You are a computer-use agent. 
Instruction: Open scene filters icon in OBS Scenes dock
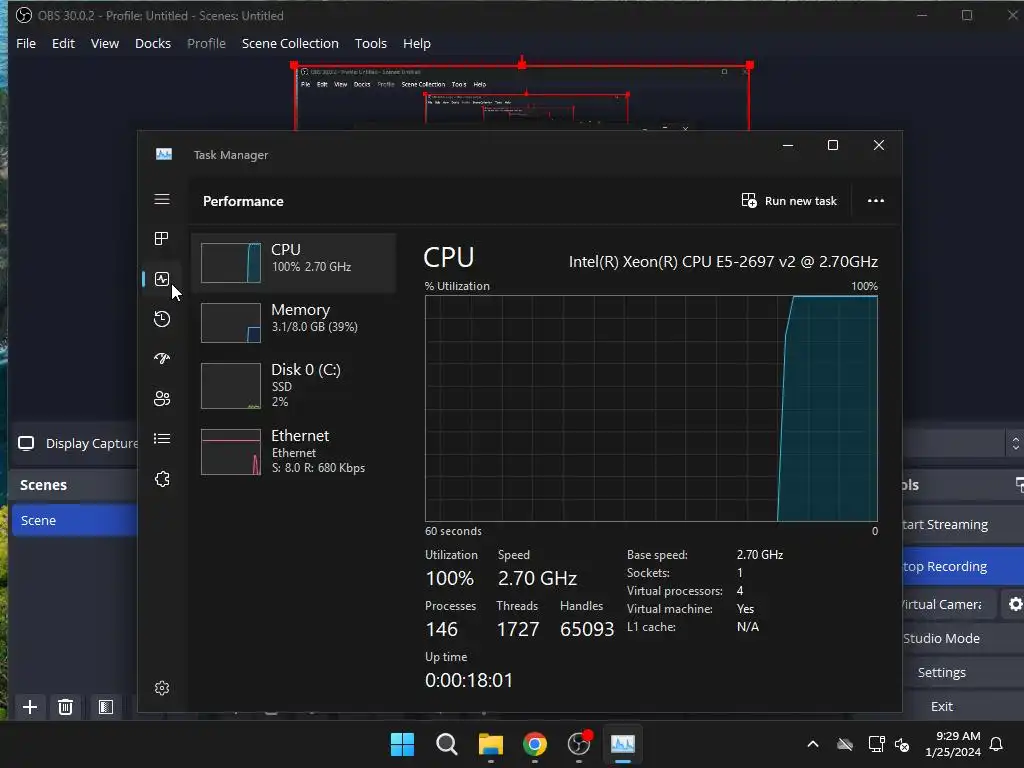point(106,707)
